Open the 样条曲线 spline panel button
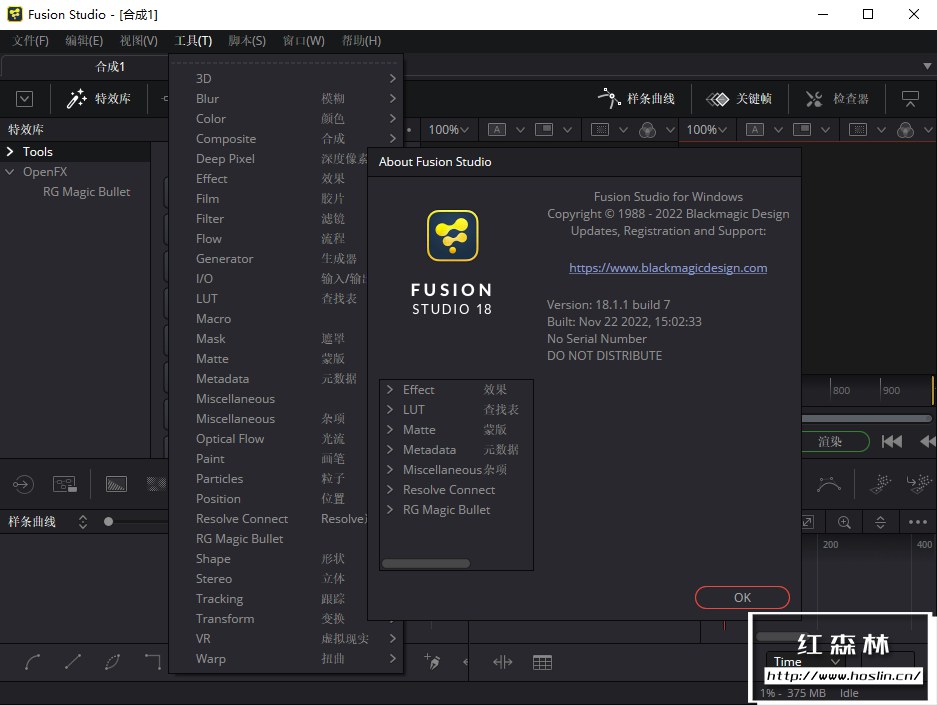The image size is (937, 705). click(636, 99)
